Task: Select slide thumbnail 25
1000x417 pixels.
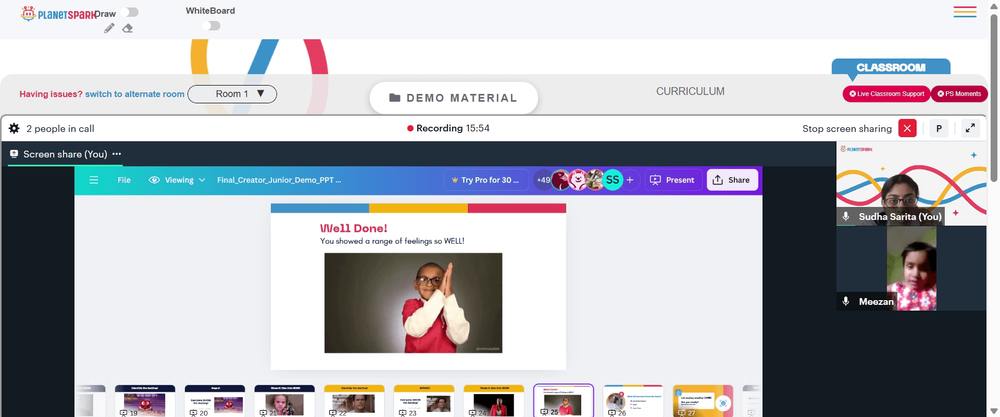Action: [564, 401]
